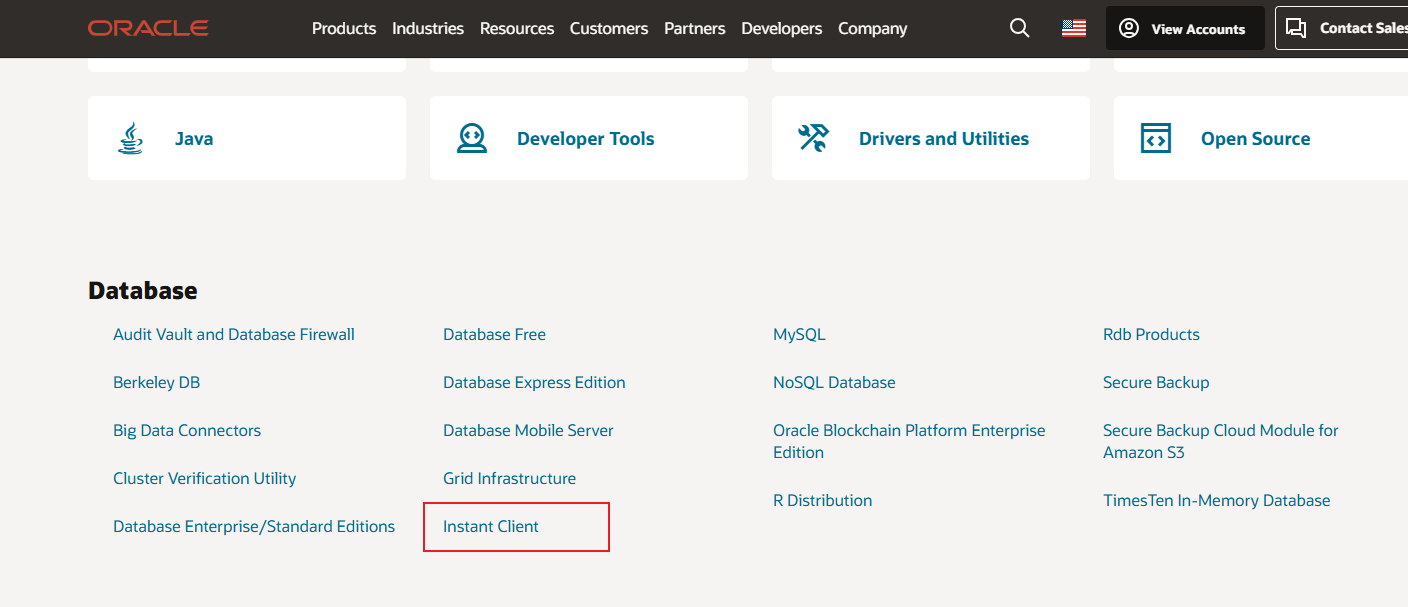Click the Java coffee cup icon
This screenshot has width=1408, height=607.
[130, 138]
